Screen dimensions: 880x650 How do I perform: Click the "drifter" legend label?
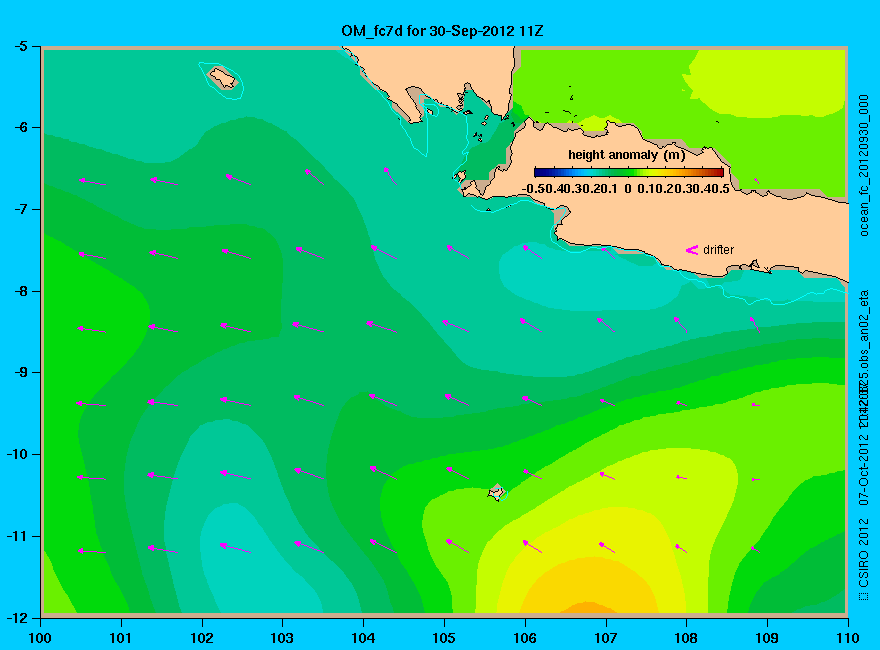click(x=718, y=250)
